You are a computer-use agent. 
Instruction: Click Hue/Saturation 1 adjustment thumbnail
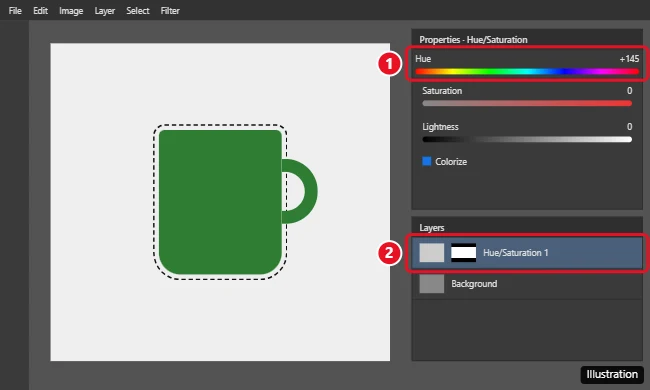pyautogui.click(x=432, y=252)
